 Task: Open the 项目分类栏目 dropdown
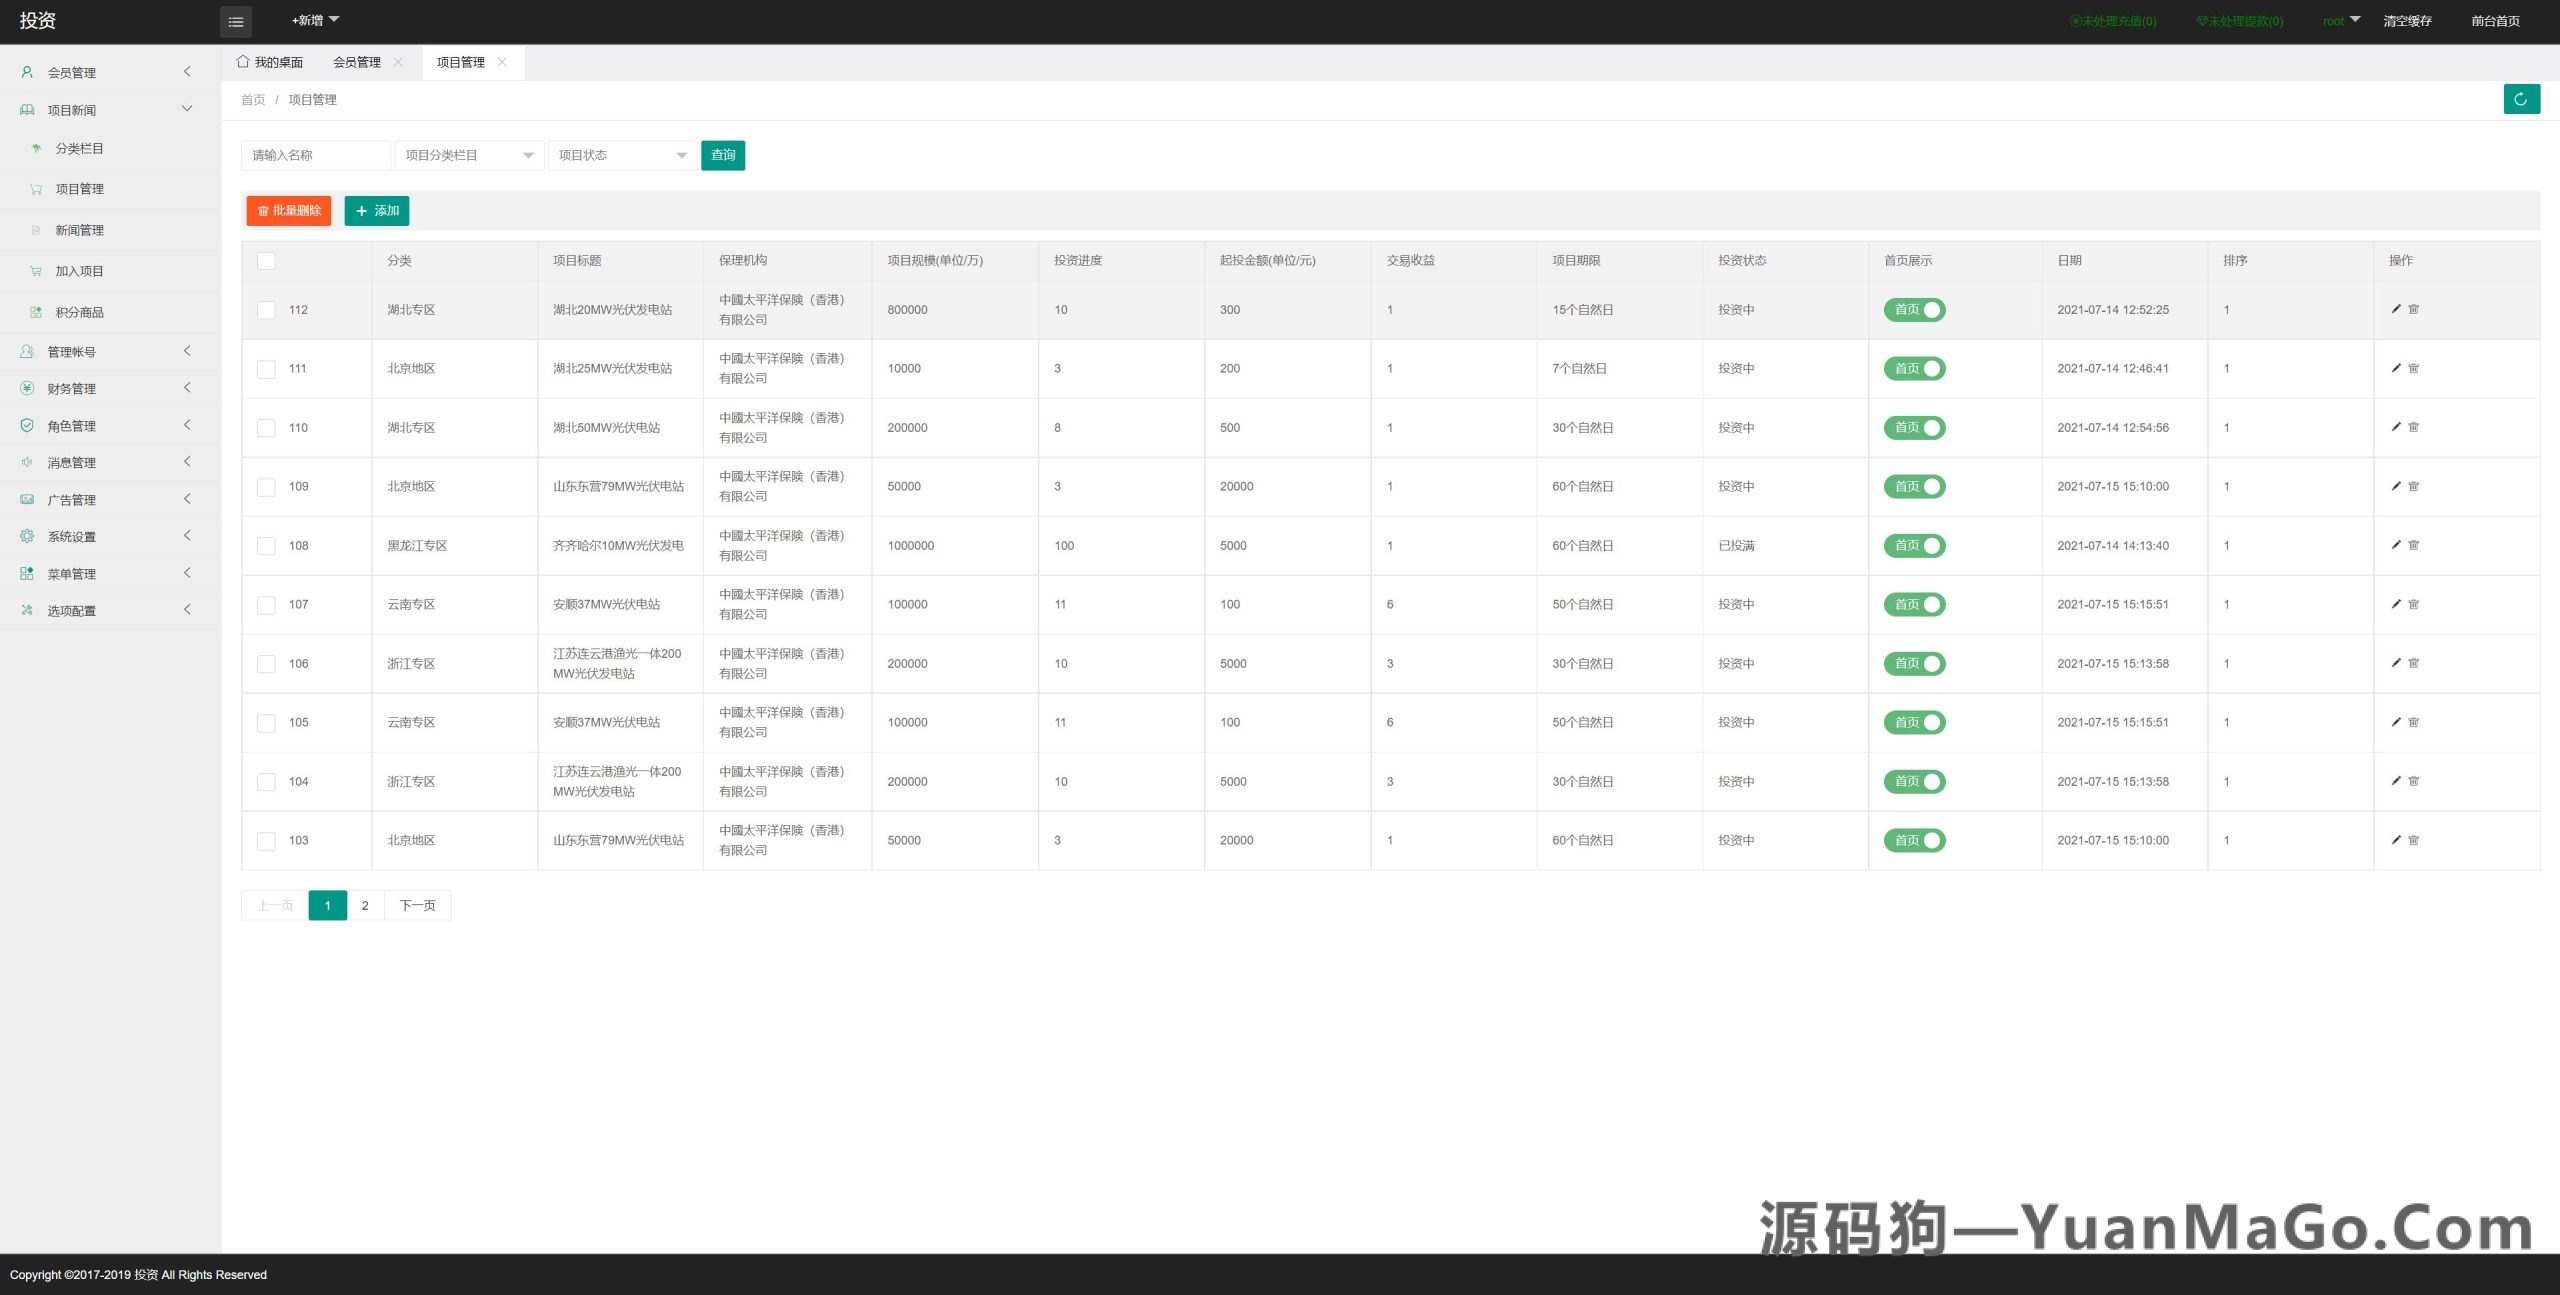click(x=469, y=155)
